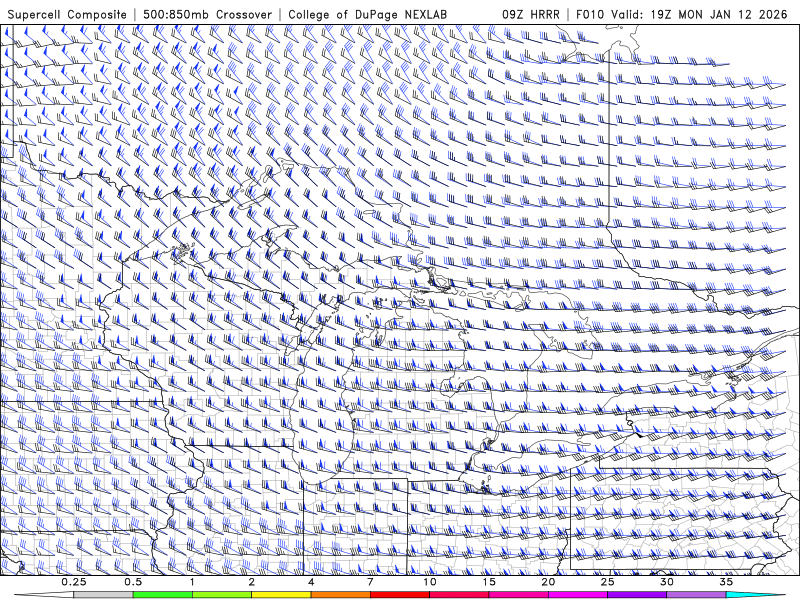
Task: Click the "09Z HRRR" model run label
Action: coord(531,15)
